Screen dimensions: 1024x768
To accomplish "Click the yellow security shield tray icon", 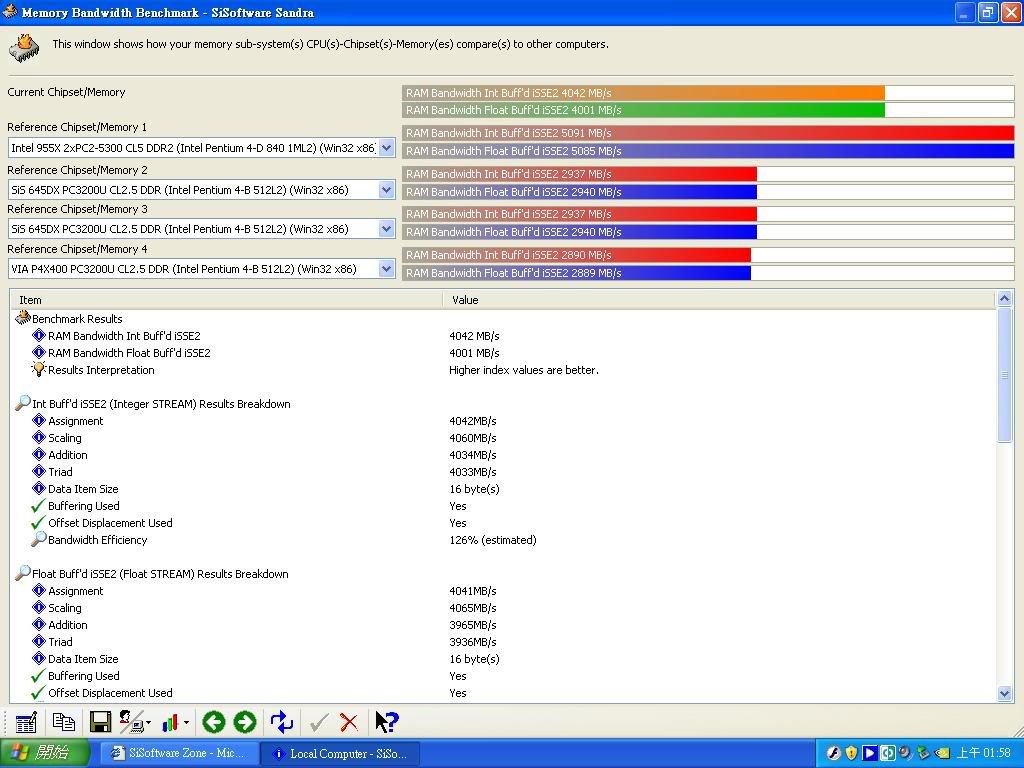I will pos(851,753).
